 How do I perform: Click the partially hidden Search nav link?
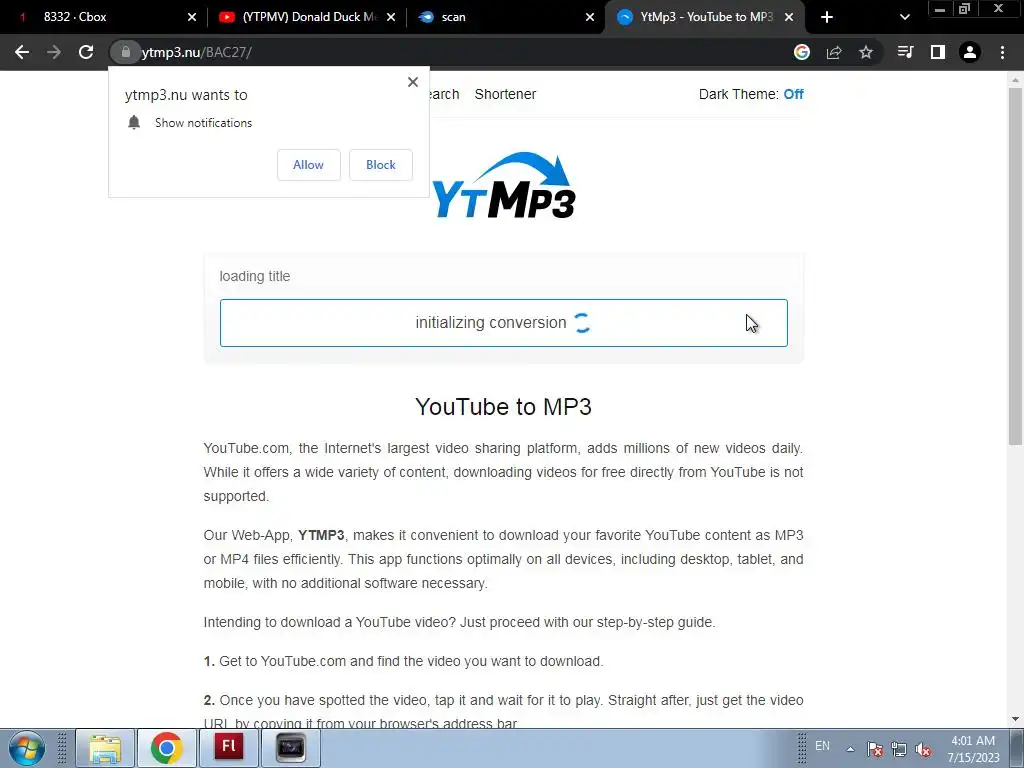[x=445, y=94]
